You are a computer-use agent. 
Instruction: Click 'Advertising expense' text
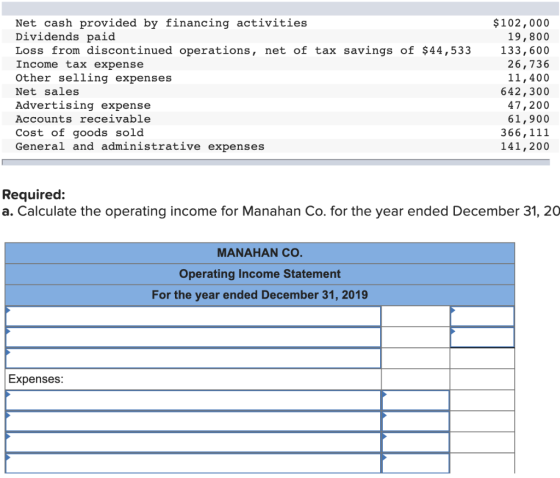pyautogui.click(x=83, y=105)
